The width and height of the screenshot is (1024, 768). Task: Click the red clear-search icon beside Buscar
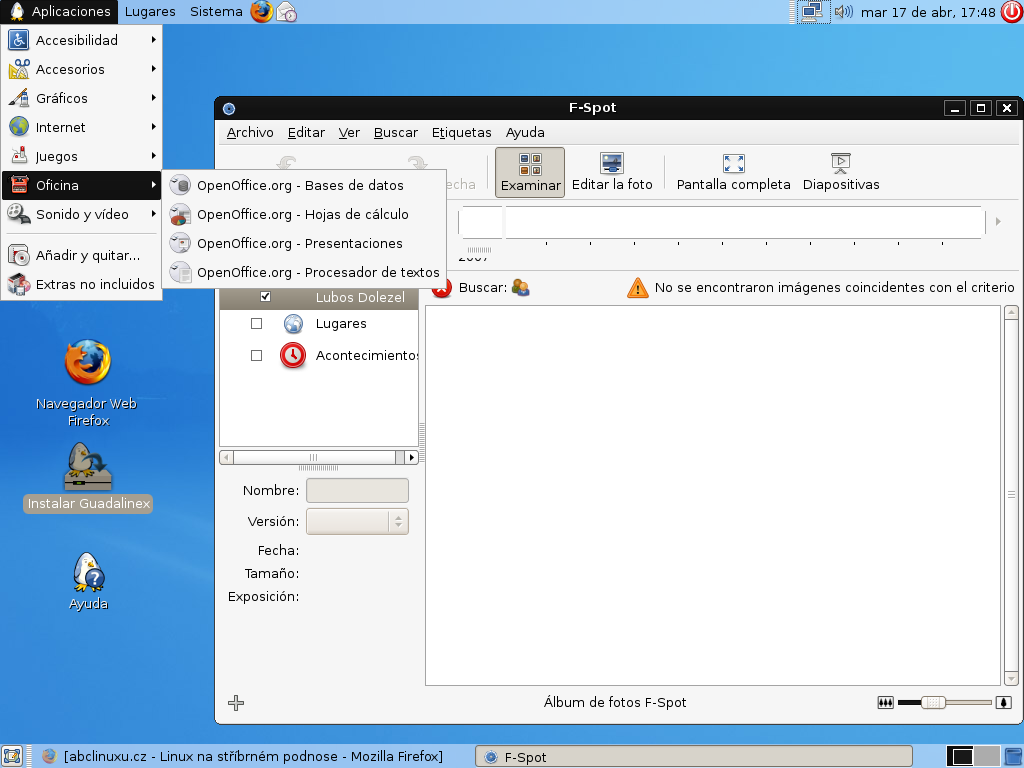pos(441,288)
